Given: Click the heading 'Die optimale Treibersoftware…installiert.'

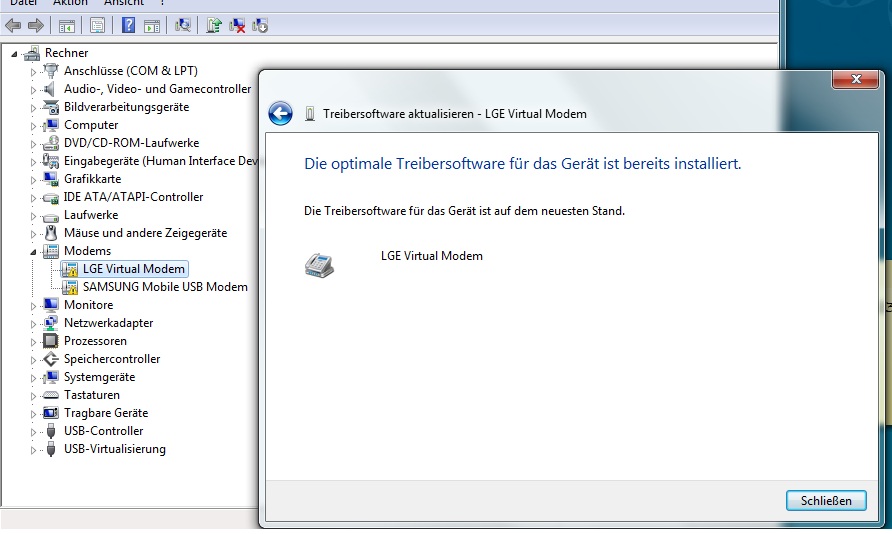Looking at the screenshot, I should pyautogui.click(x=522, y=164).
